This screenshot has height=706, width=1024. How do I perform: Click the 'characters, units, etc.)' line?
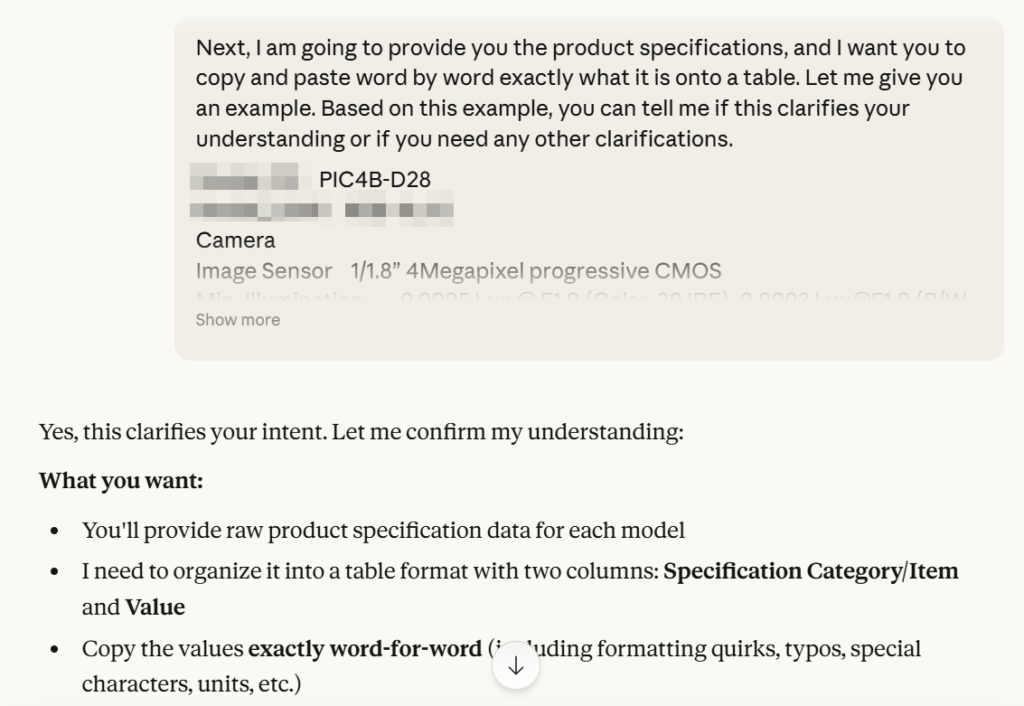[x=191, y=685]
